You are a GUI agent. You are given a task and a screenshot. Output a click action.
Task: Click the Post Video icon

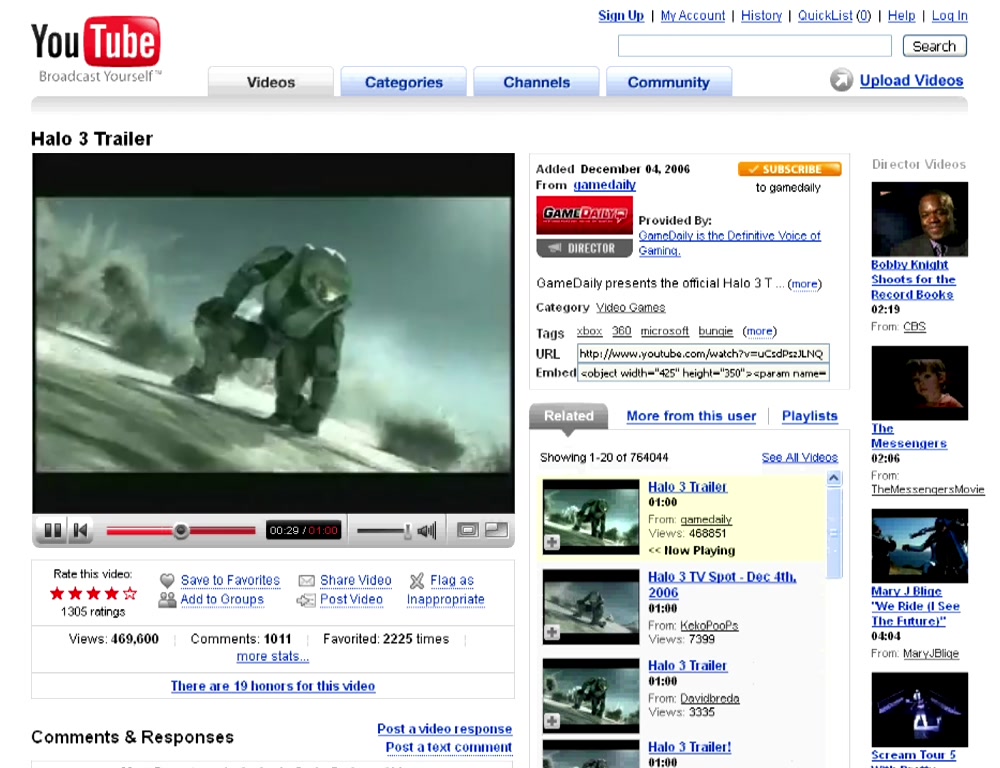coord(306,600)
